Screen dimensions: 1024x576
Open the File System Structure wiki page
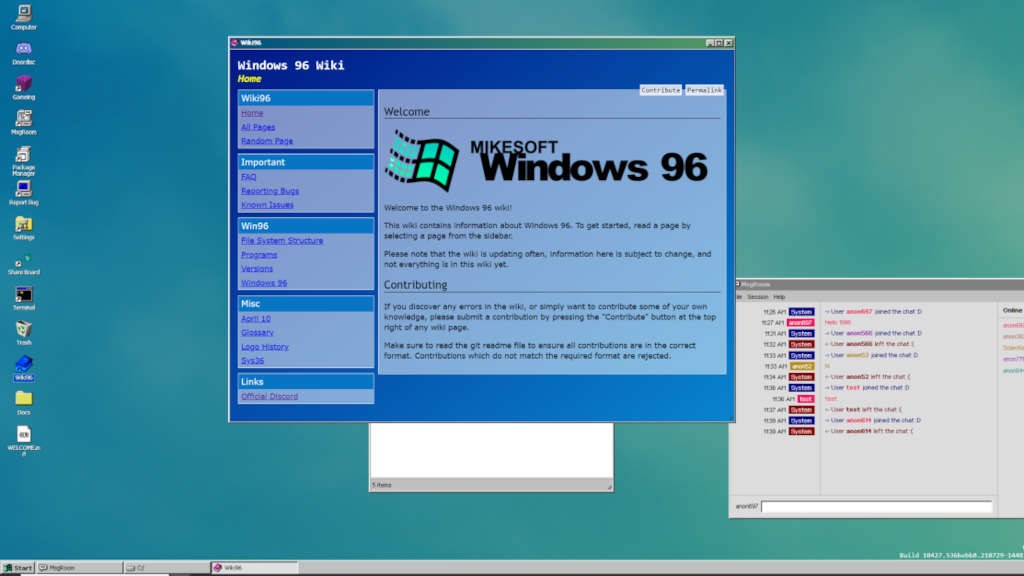coord(281,240)
